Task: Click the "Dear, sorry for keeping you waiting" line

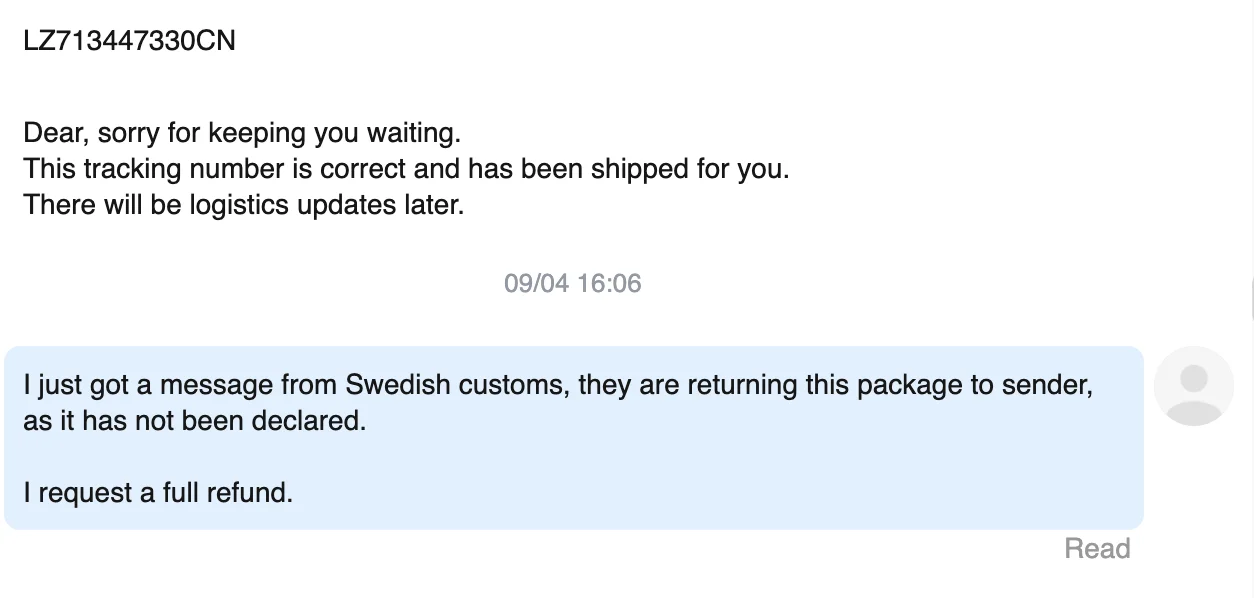Action: point(242,133)
